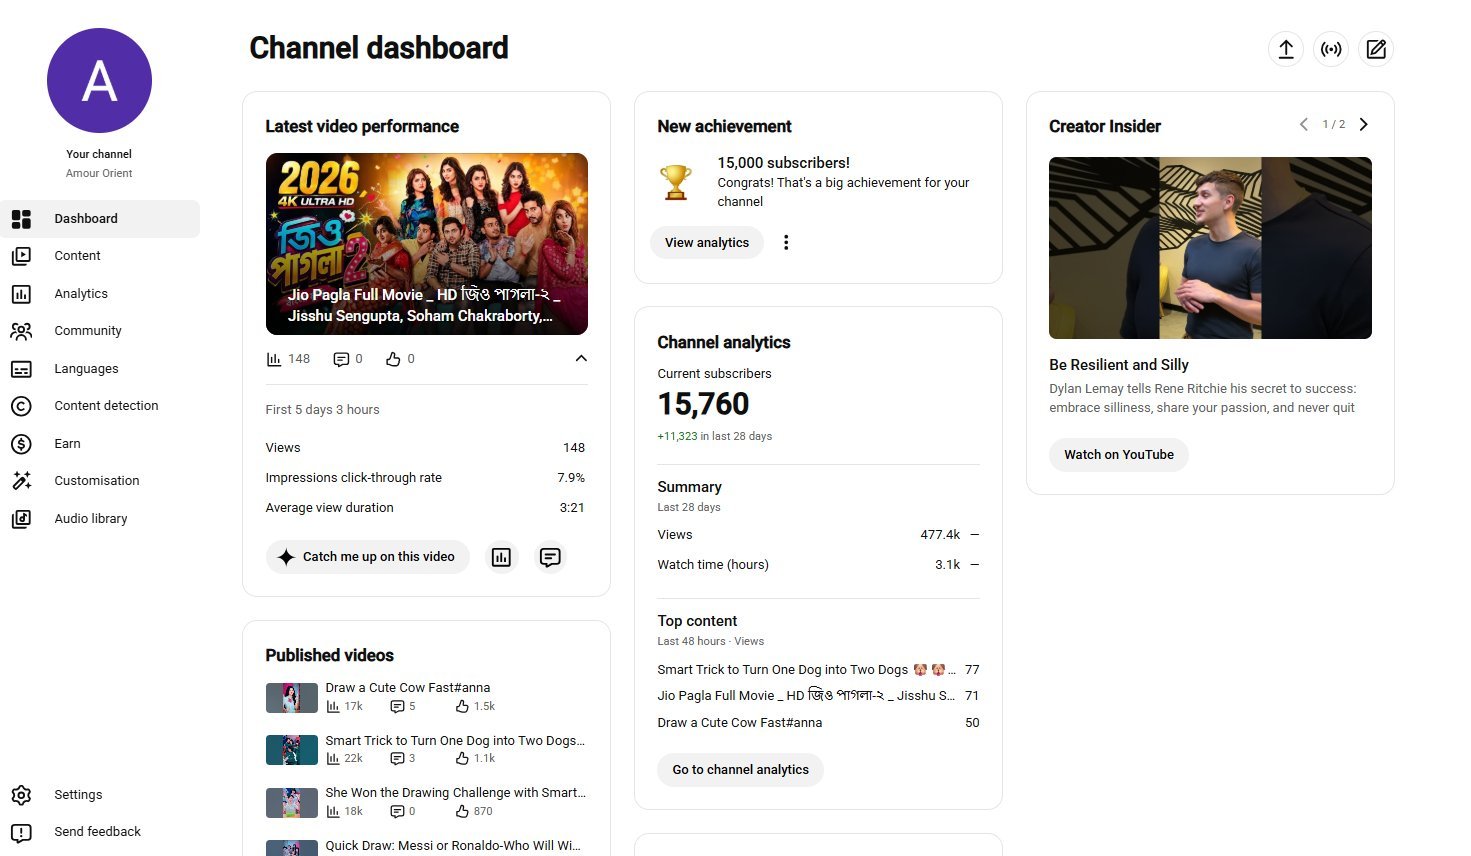Click the 22k views icon for Smart Trick video
Image resolution: width=1471 pixels, height=856 pixels.
click(x=333, y=759)
